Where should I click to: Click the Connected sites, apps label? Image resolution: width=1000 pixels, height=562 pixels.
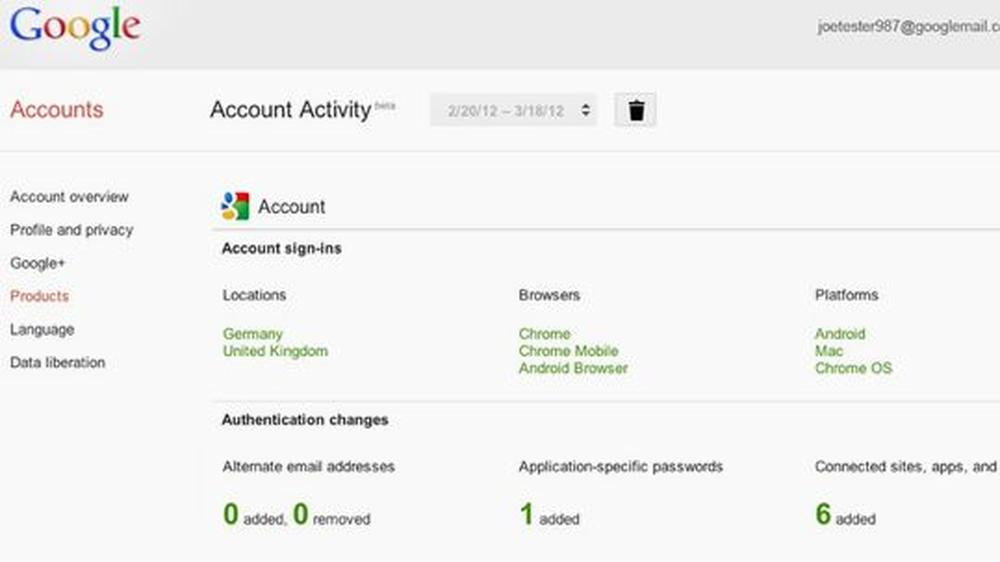point(907,466)
